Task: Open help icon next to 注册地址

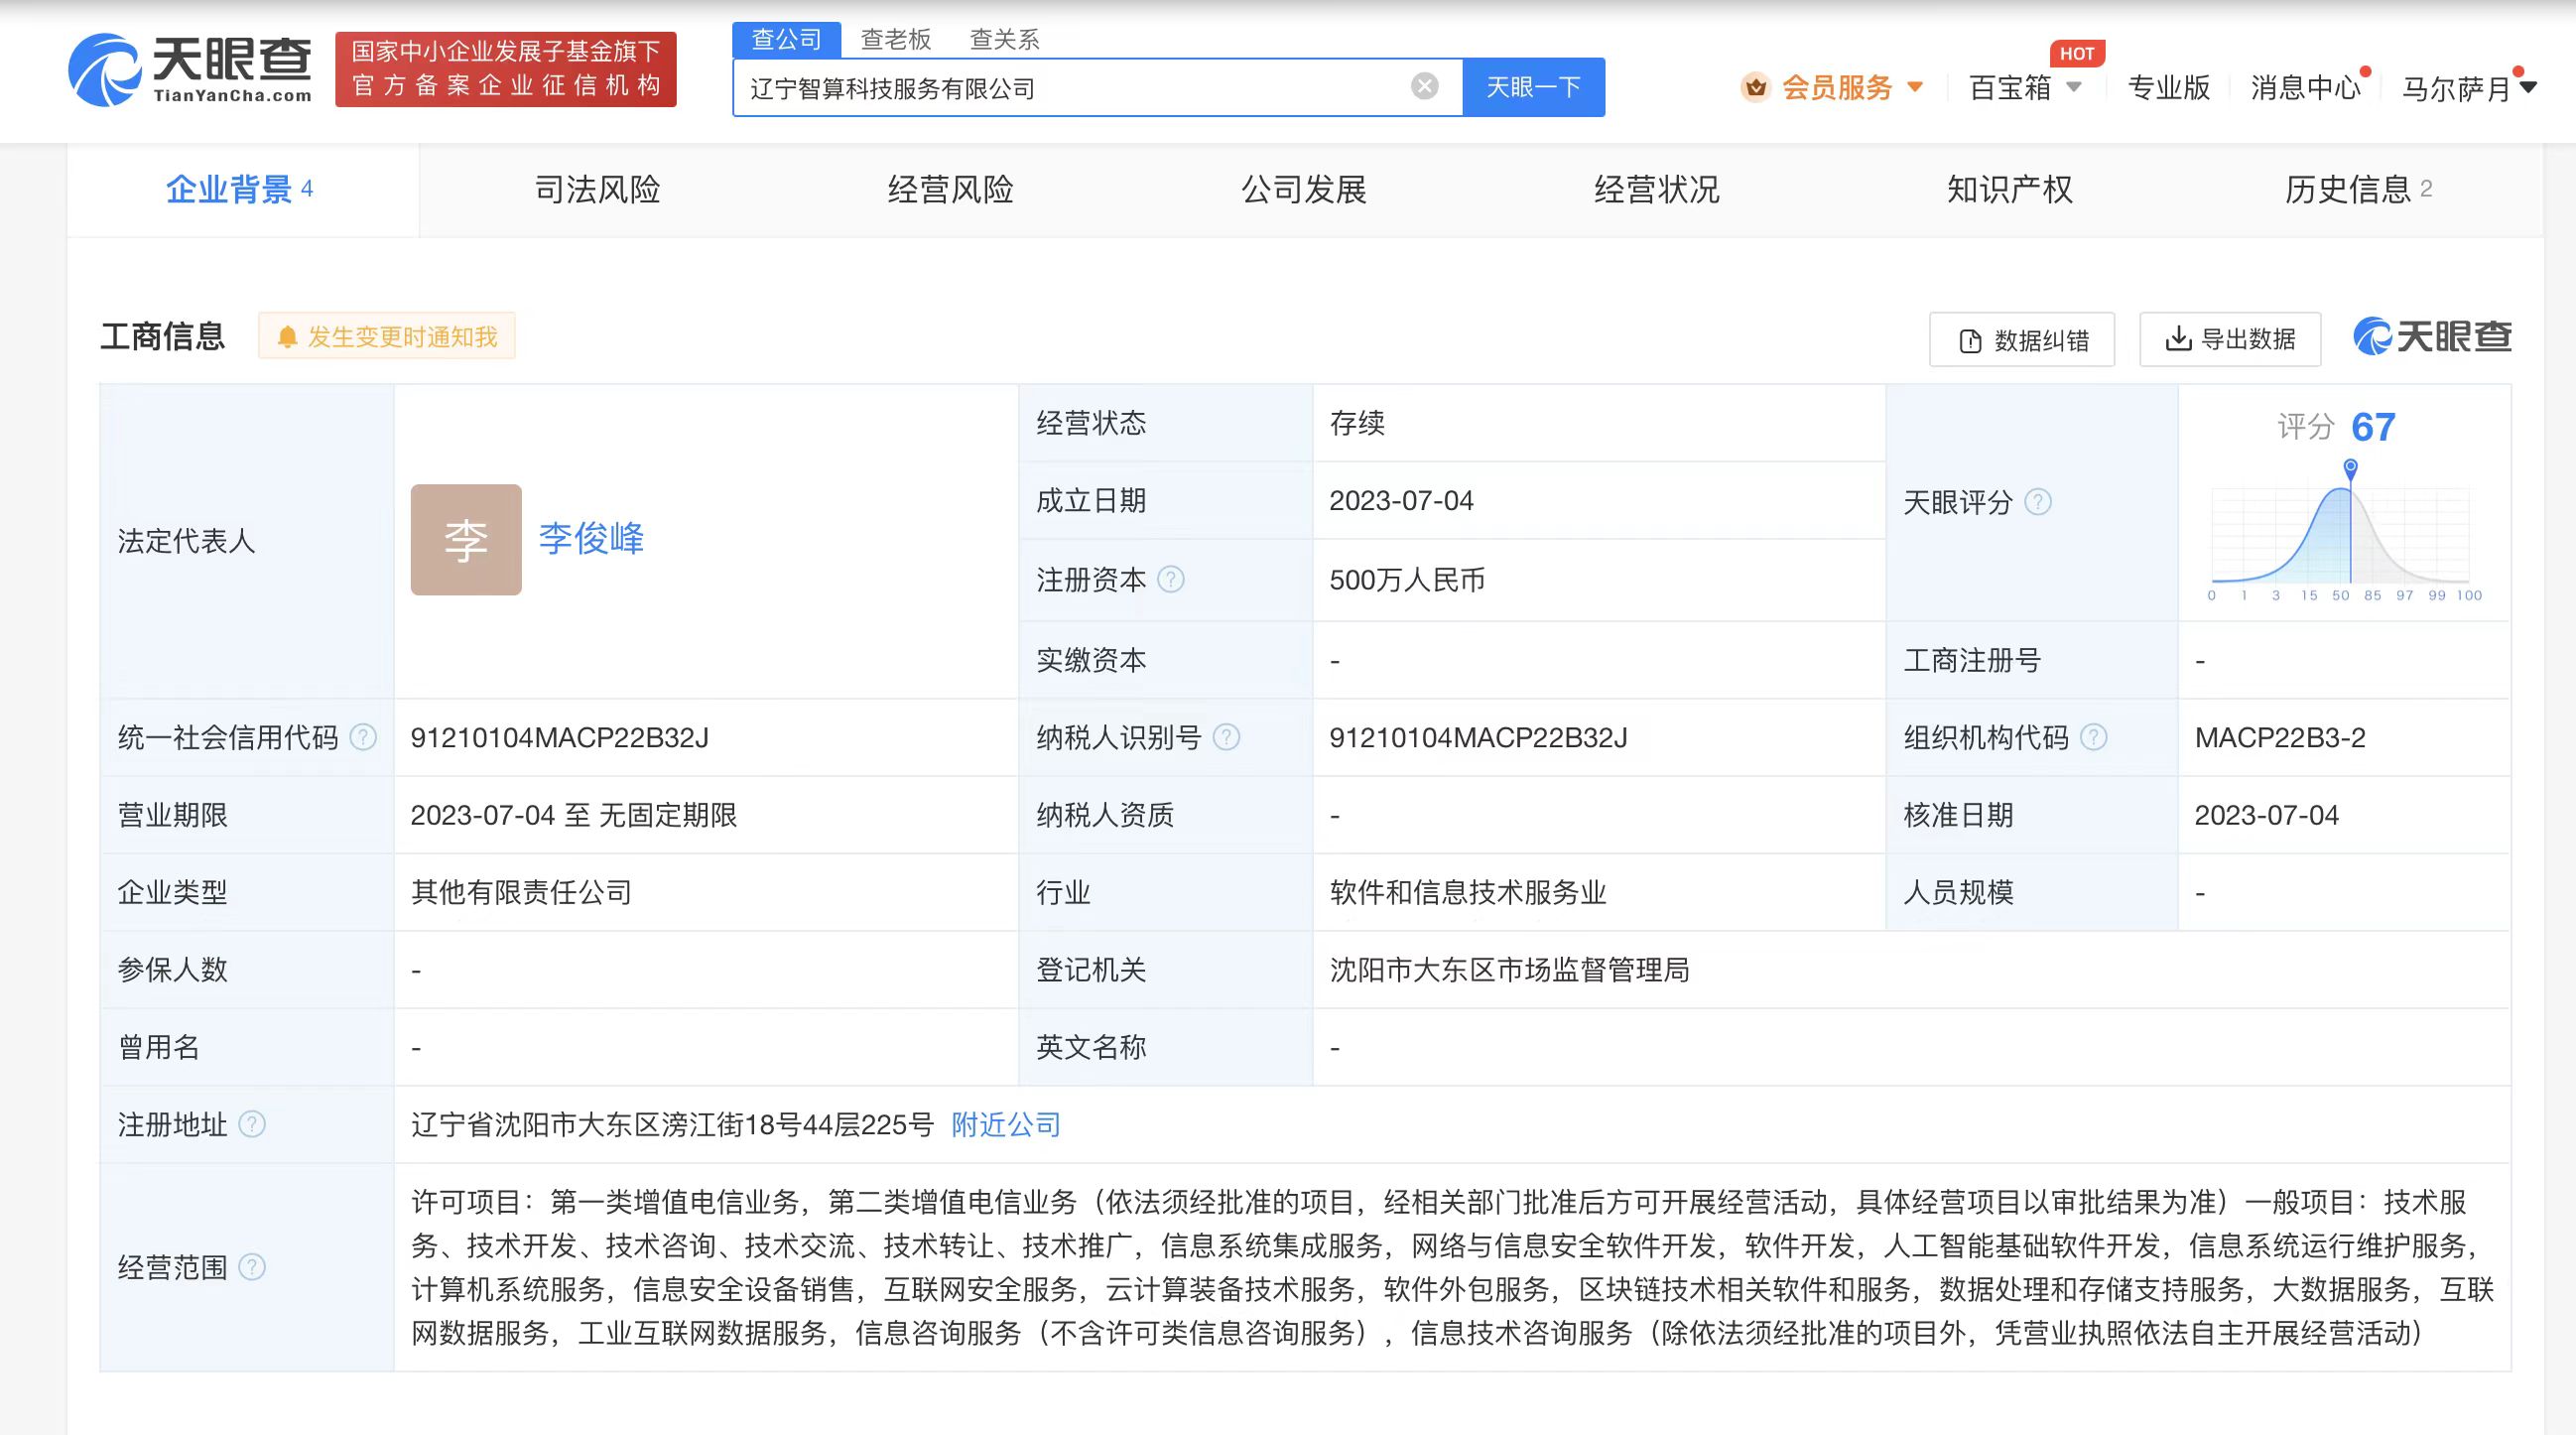Action: click(x=252, y=1124)
